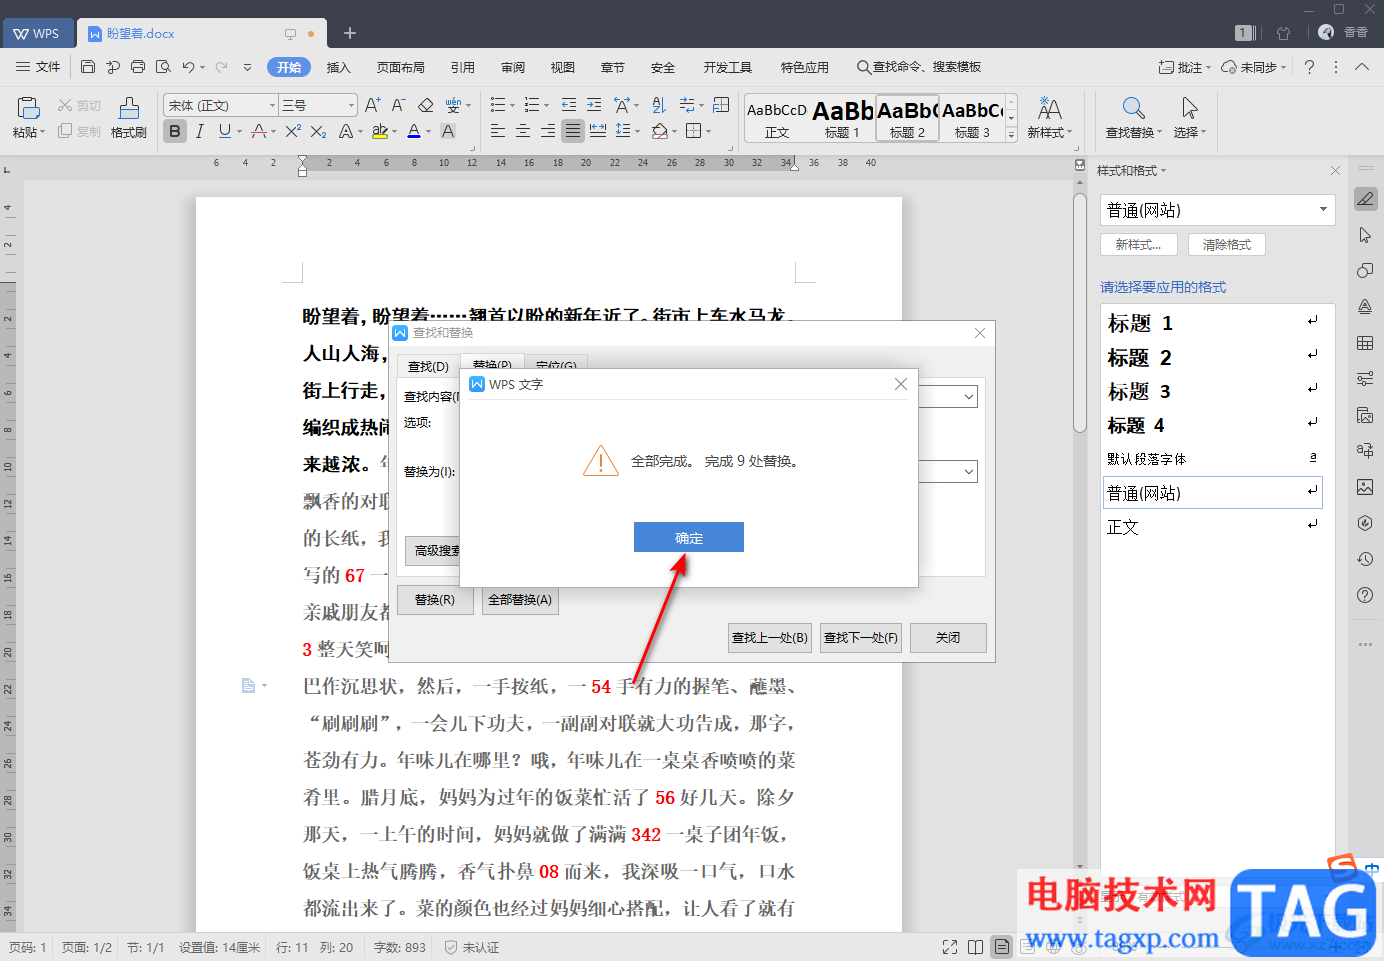Toggle Superscript X² button

292,131
